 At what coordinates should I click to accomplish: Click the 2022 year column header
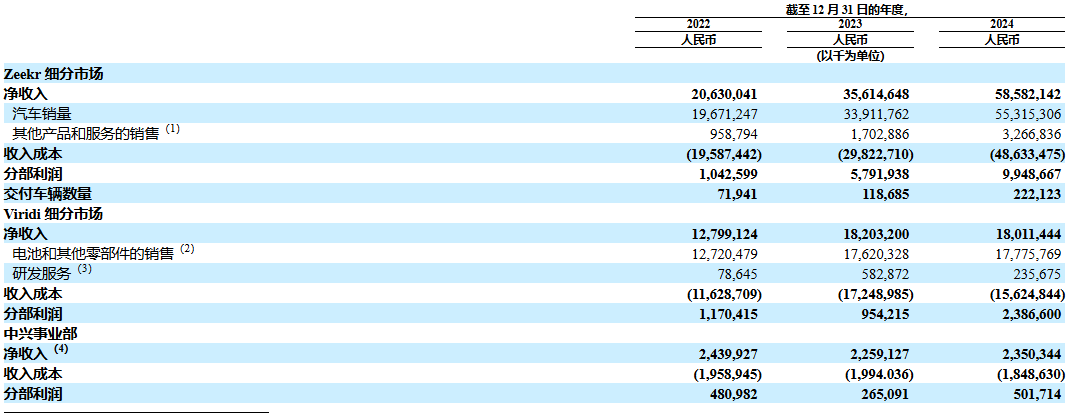pyautogui.click(x=698, y=24)
